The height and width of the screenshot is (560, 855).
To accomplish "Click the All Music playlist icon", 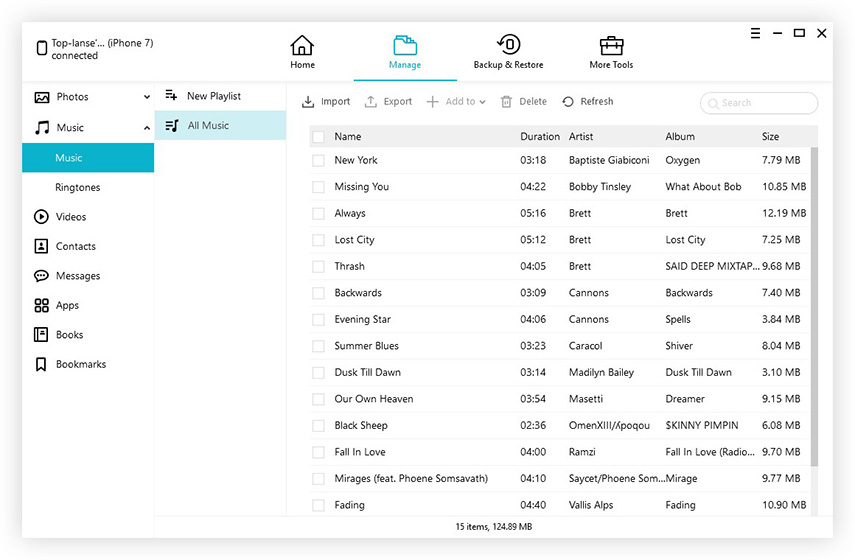I will (x=172, y=125).
